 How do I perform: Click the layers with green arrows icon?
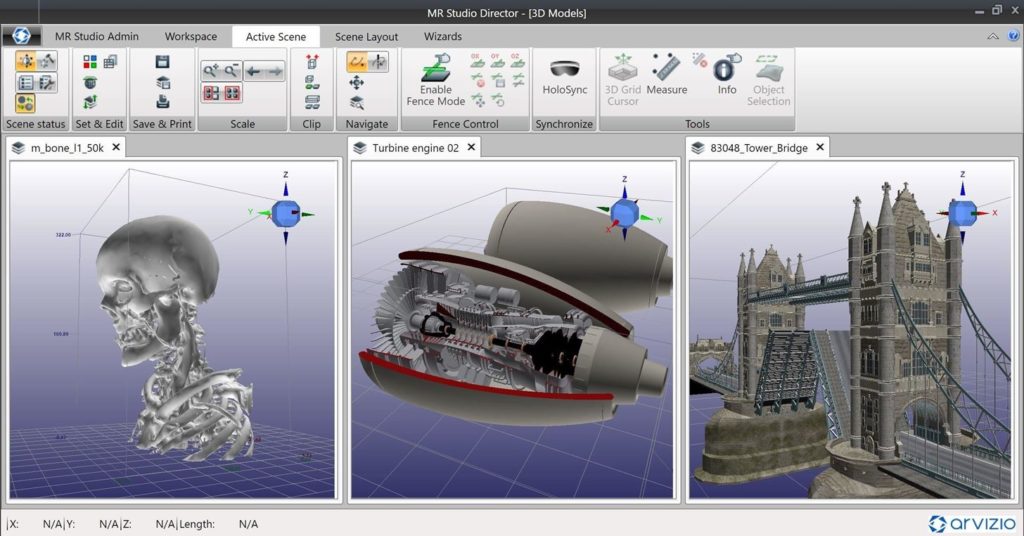(90, 102)
